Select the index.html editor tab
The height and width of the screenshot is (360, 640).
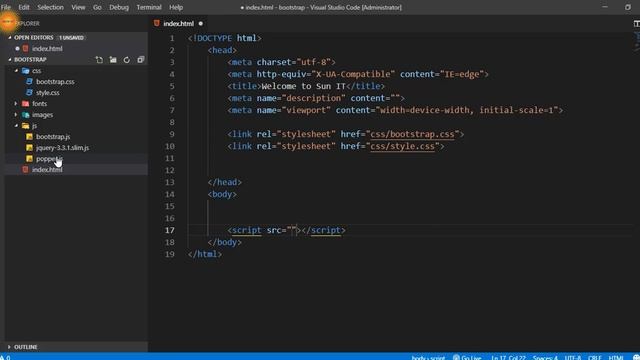[178, 24]
